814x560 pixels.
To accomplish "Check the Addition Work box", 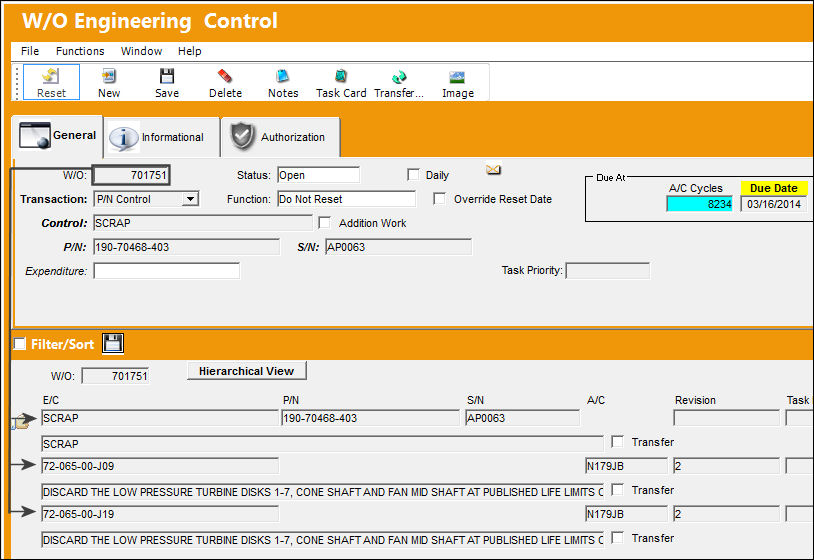I will pos(324,223).
